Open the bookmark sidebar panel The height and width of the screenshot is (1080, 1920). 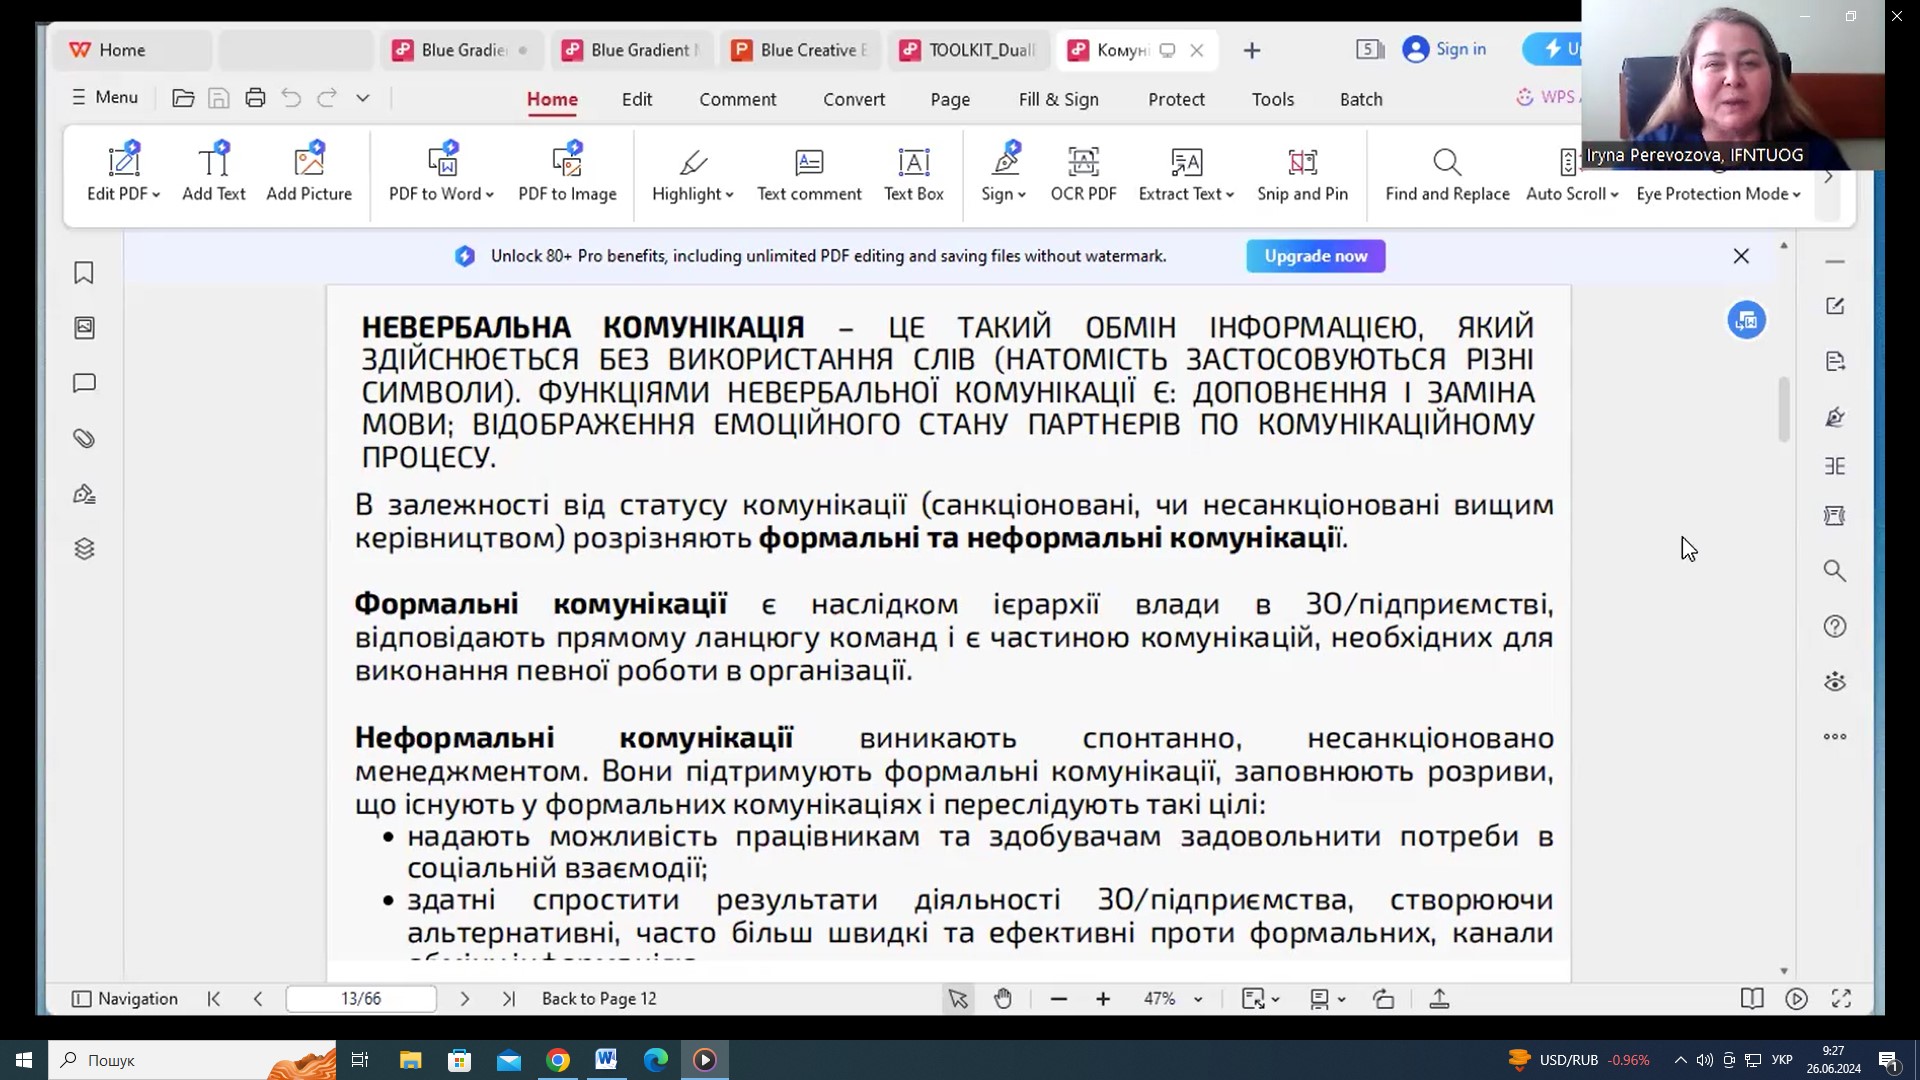pos(84,273)
